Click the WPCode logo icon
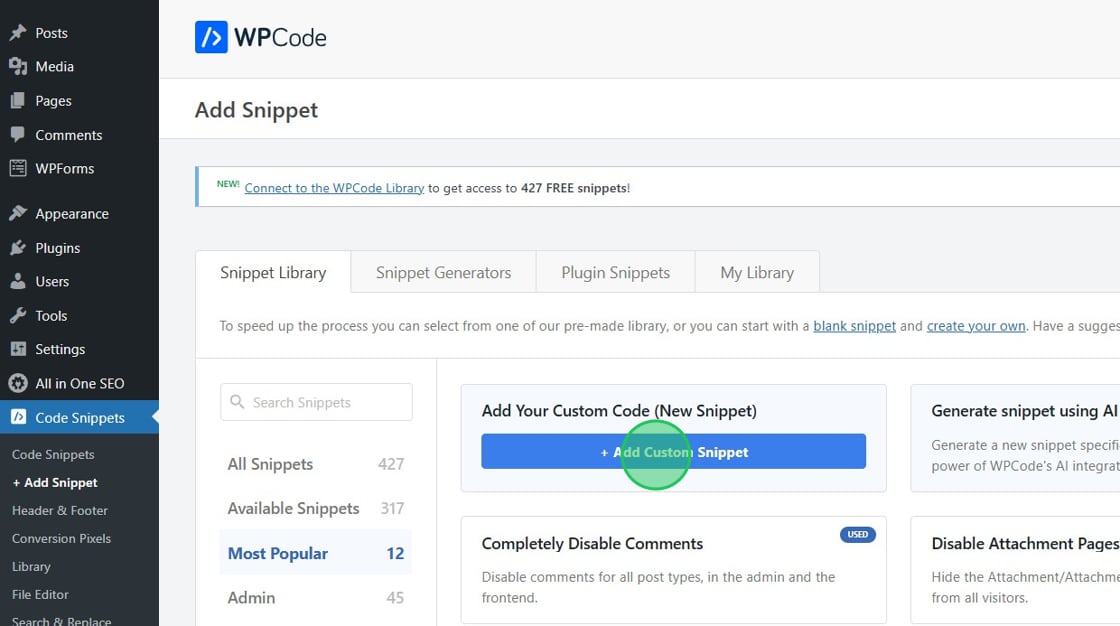Image resolution: width=1120 pixels, height=626 pixels. click(211, 38)
